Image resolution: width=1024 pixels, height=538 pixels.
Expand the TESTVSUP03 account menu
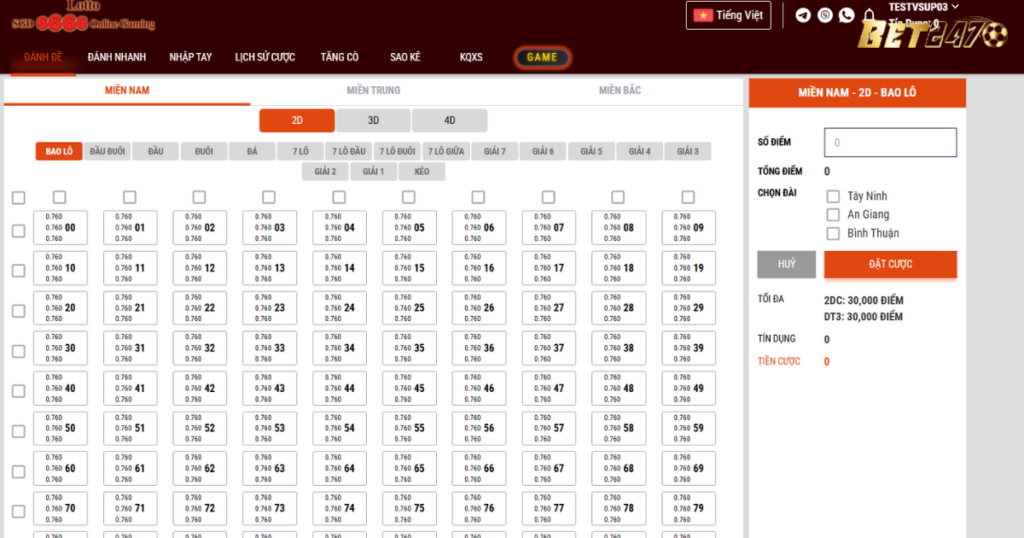(923, 7)
